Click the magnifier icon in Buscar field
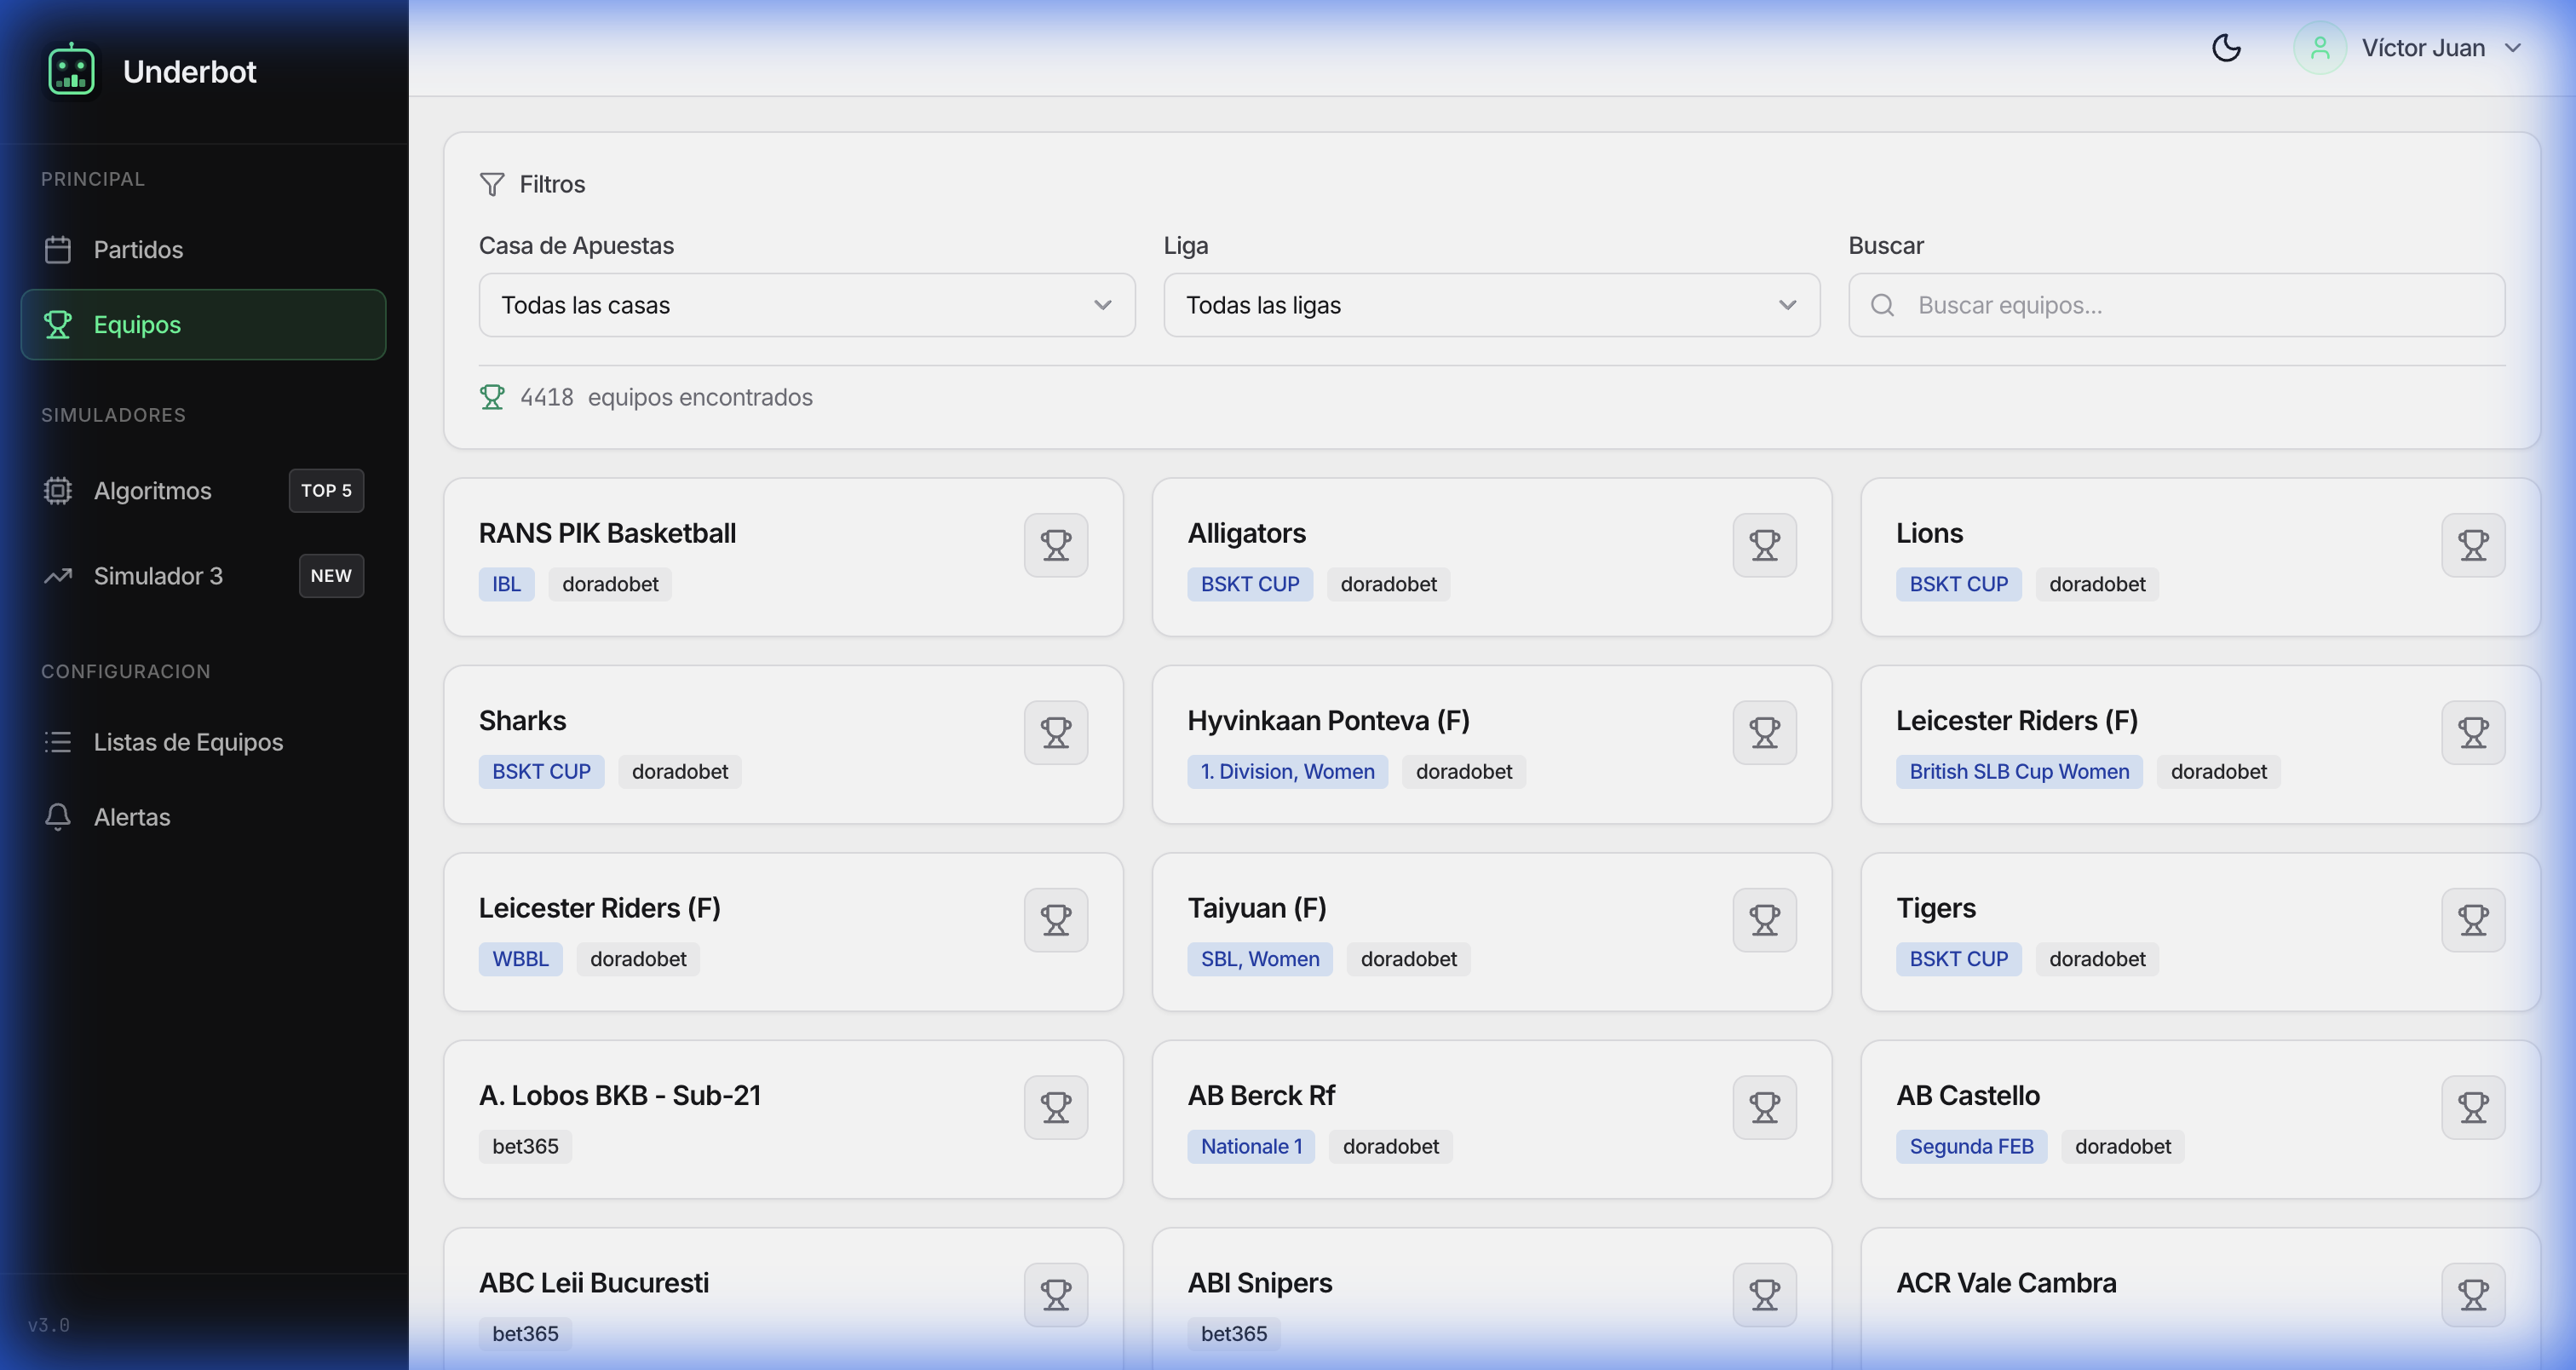Viewport: 2576px width, 1370px height. (x=1884, y=305)
